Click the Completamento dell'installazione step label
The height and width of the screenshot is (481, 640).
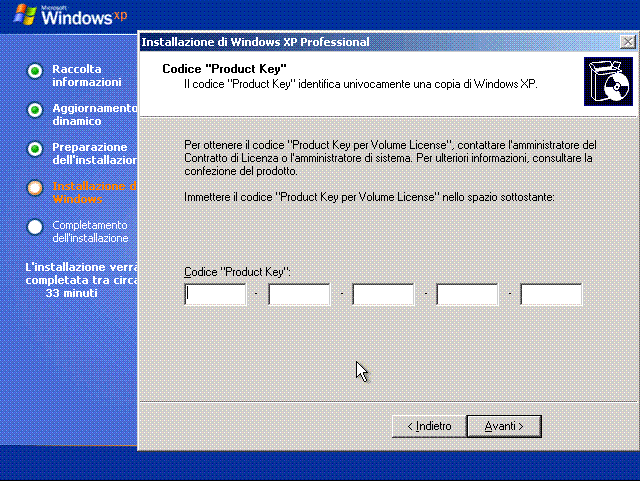coord(90,231)
